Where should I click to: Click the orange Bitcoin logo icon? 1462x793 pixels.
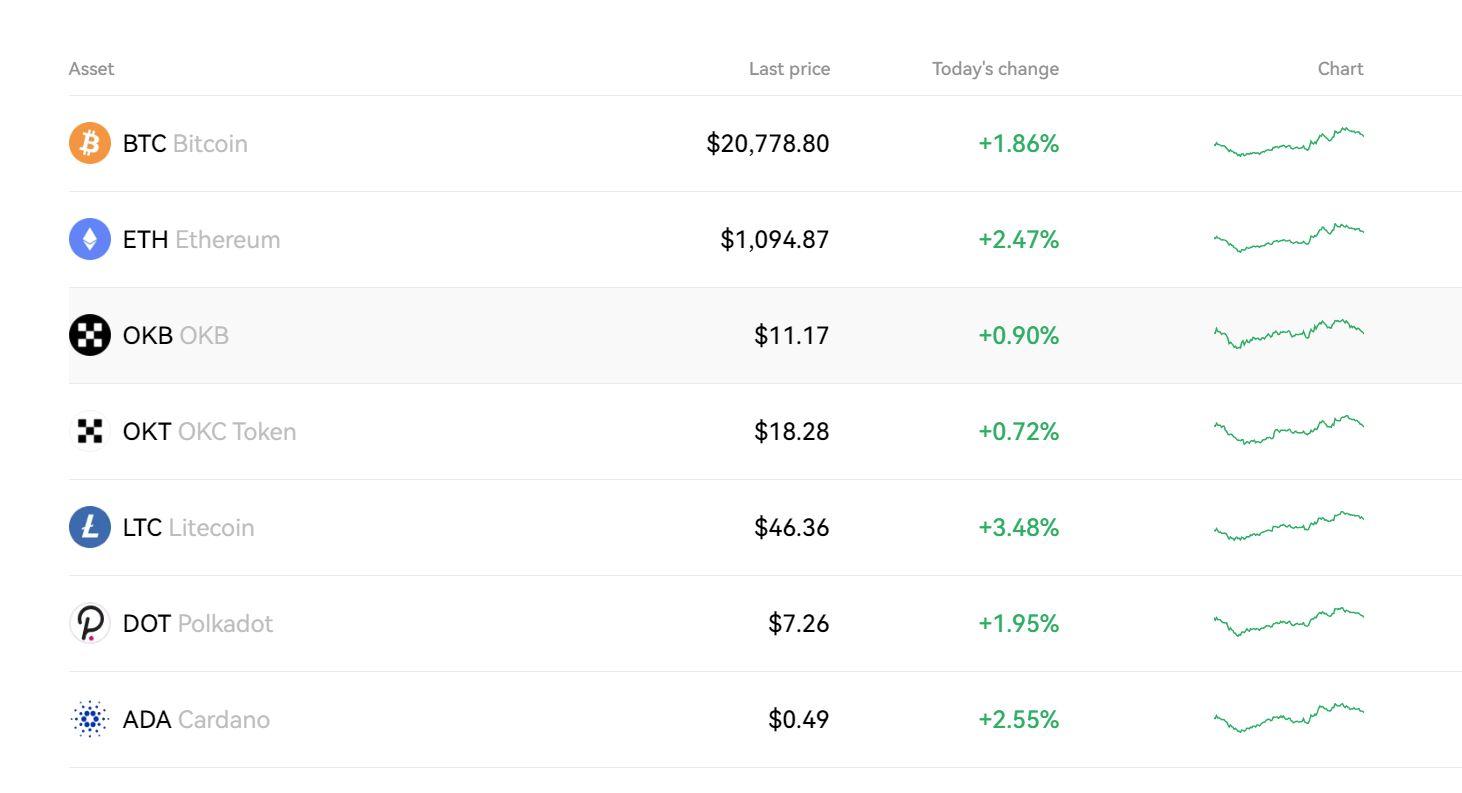(90, 143)
